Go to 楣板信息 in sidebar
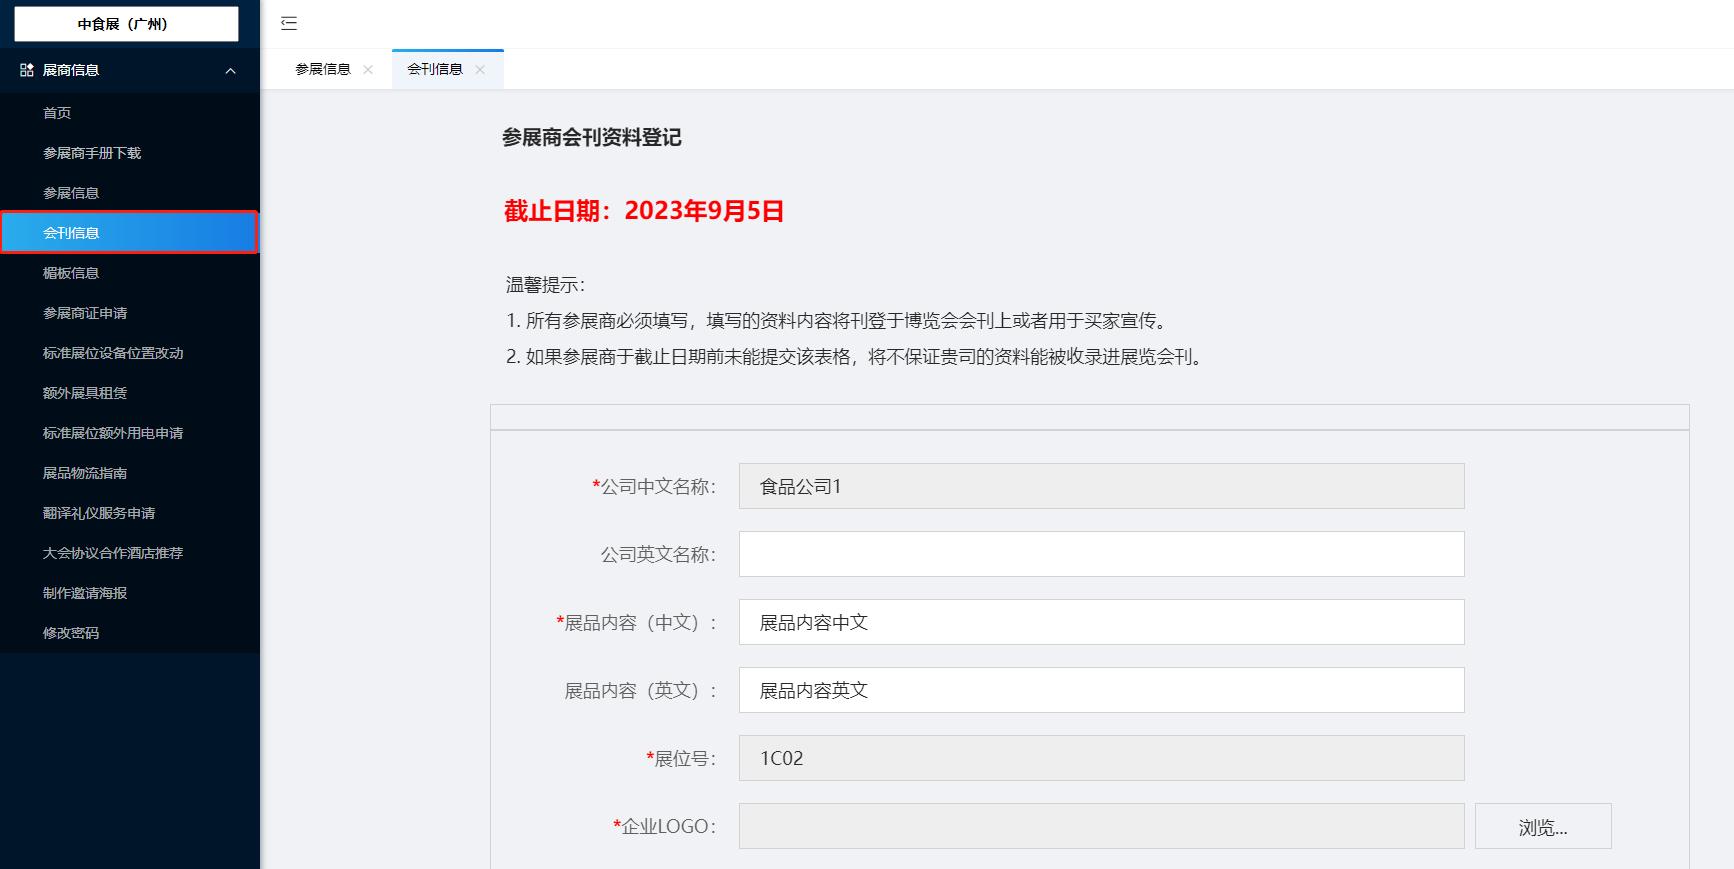The image size is (1734, 869). pyautogui.click(x=71, y=273)
